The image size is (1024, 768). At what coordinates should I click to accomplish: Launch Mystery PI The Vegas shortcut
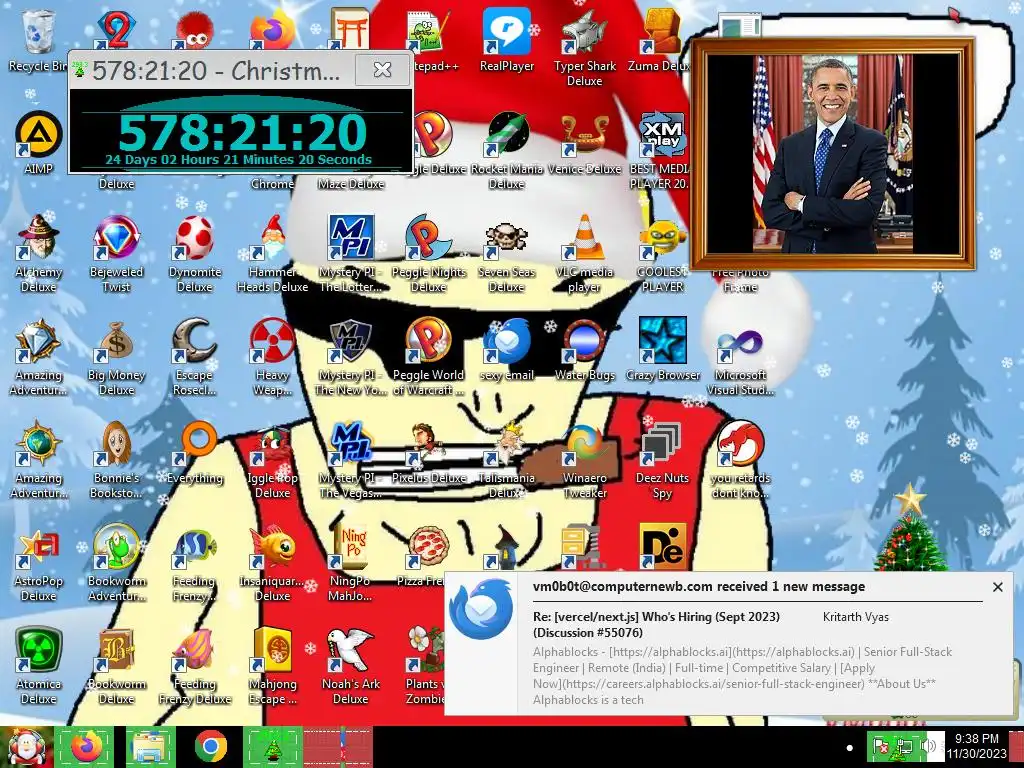351,460
